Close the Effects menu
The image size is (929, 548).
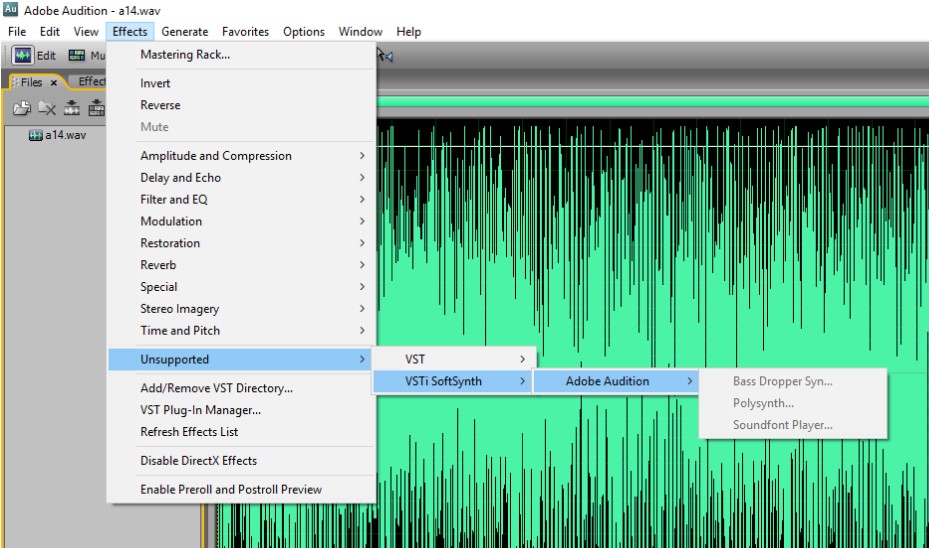pyautogui.click(x=130, y=31)
